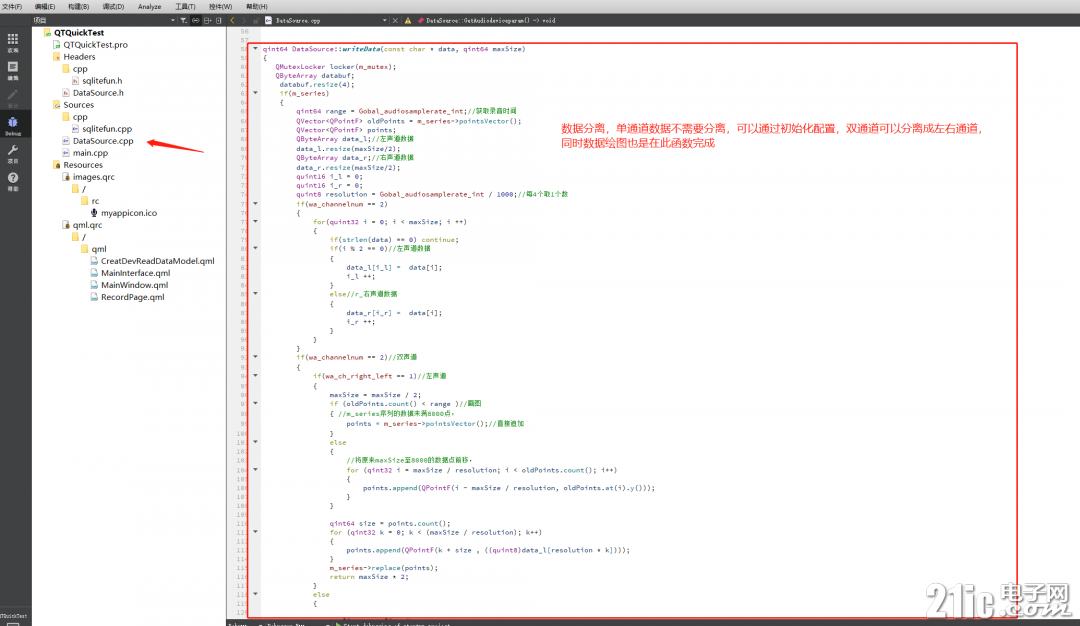Open the 文件(F) menu
The width and height of the screenshot is (1080, 626).
coord(12,6)
